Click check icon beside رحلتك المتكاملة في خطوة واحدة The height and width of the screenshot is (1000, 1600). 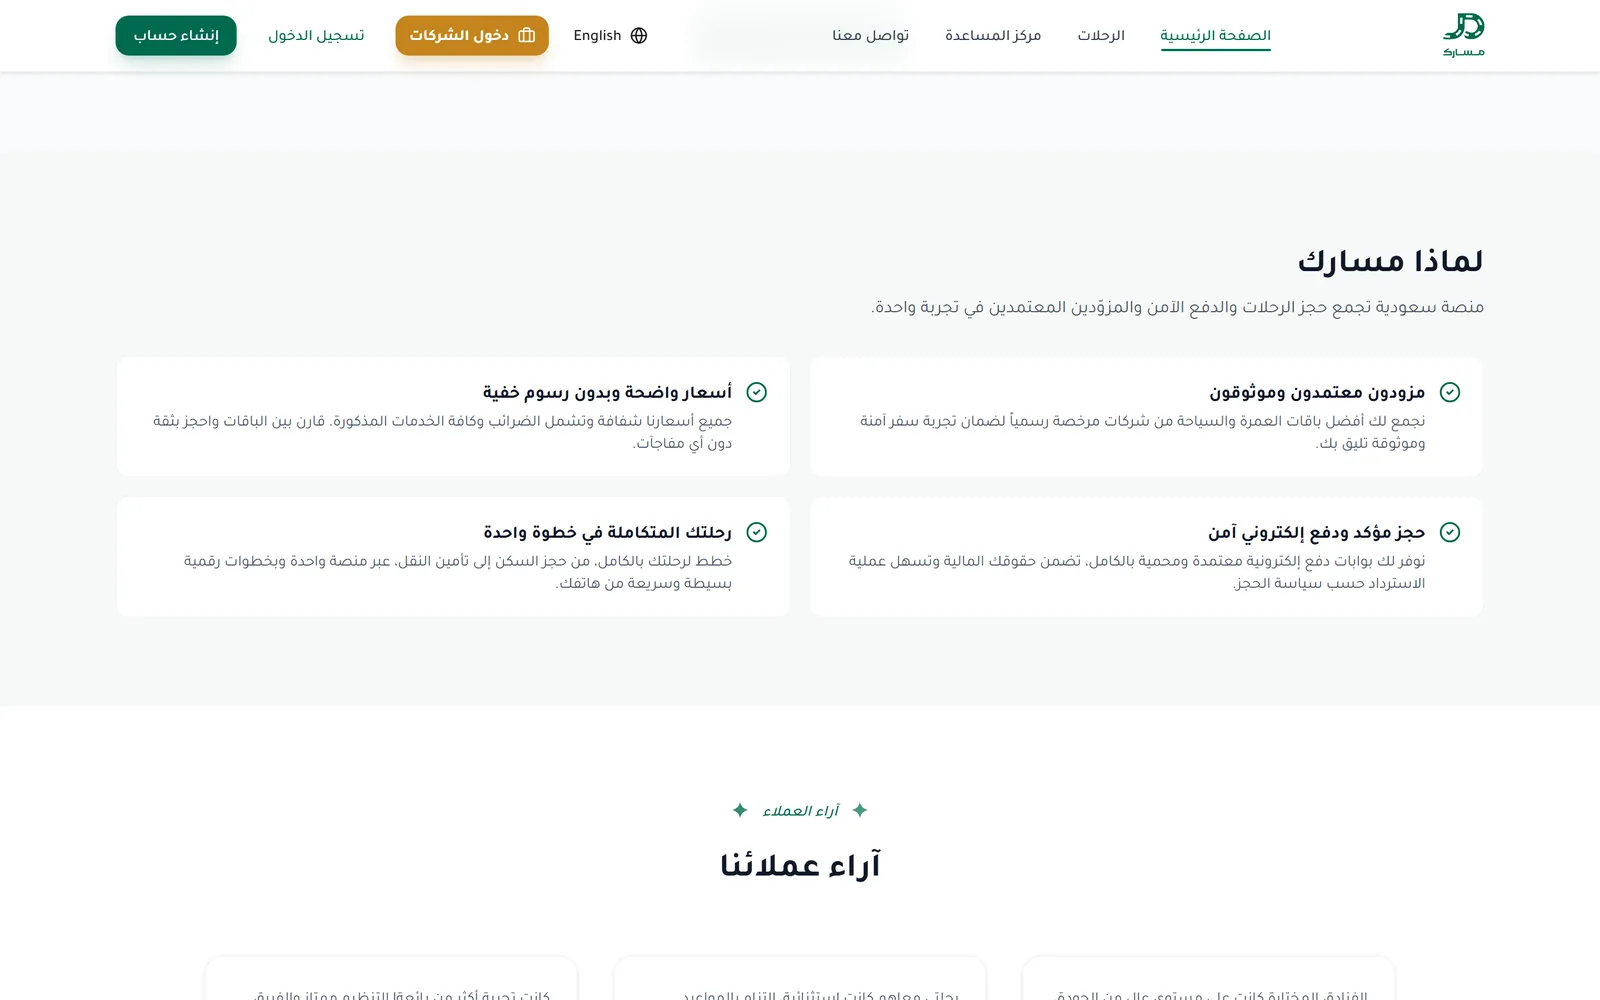pyautogui.click(x=757, y=532)
